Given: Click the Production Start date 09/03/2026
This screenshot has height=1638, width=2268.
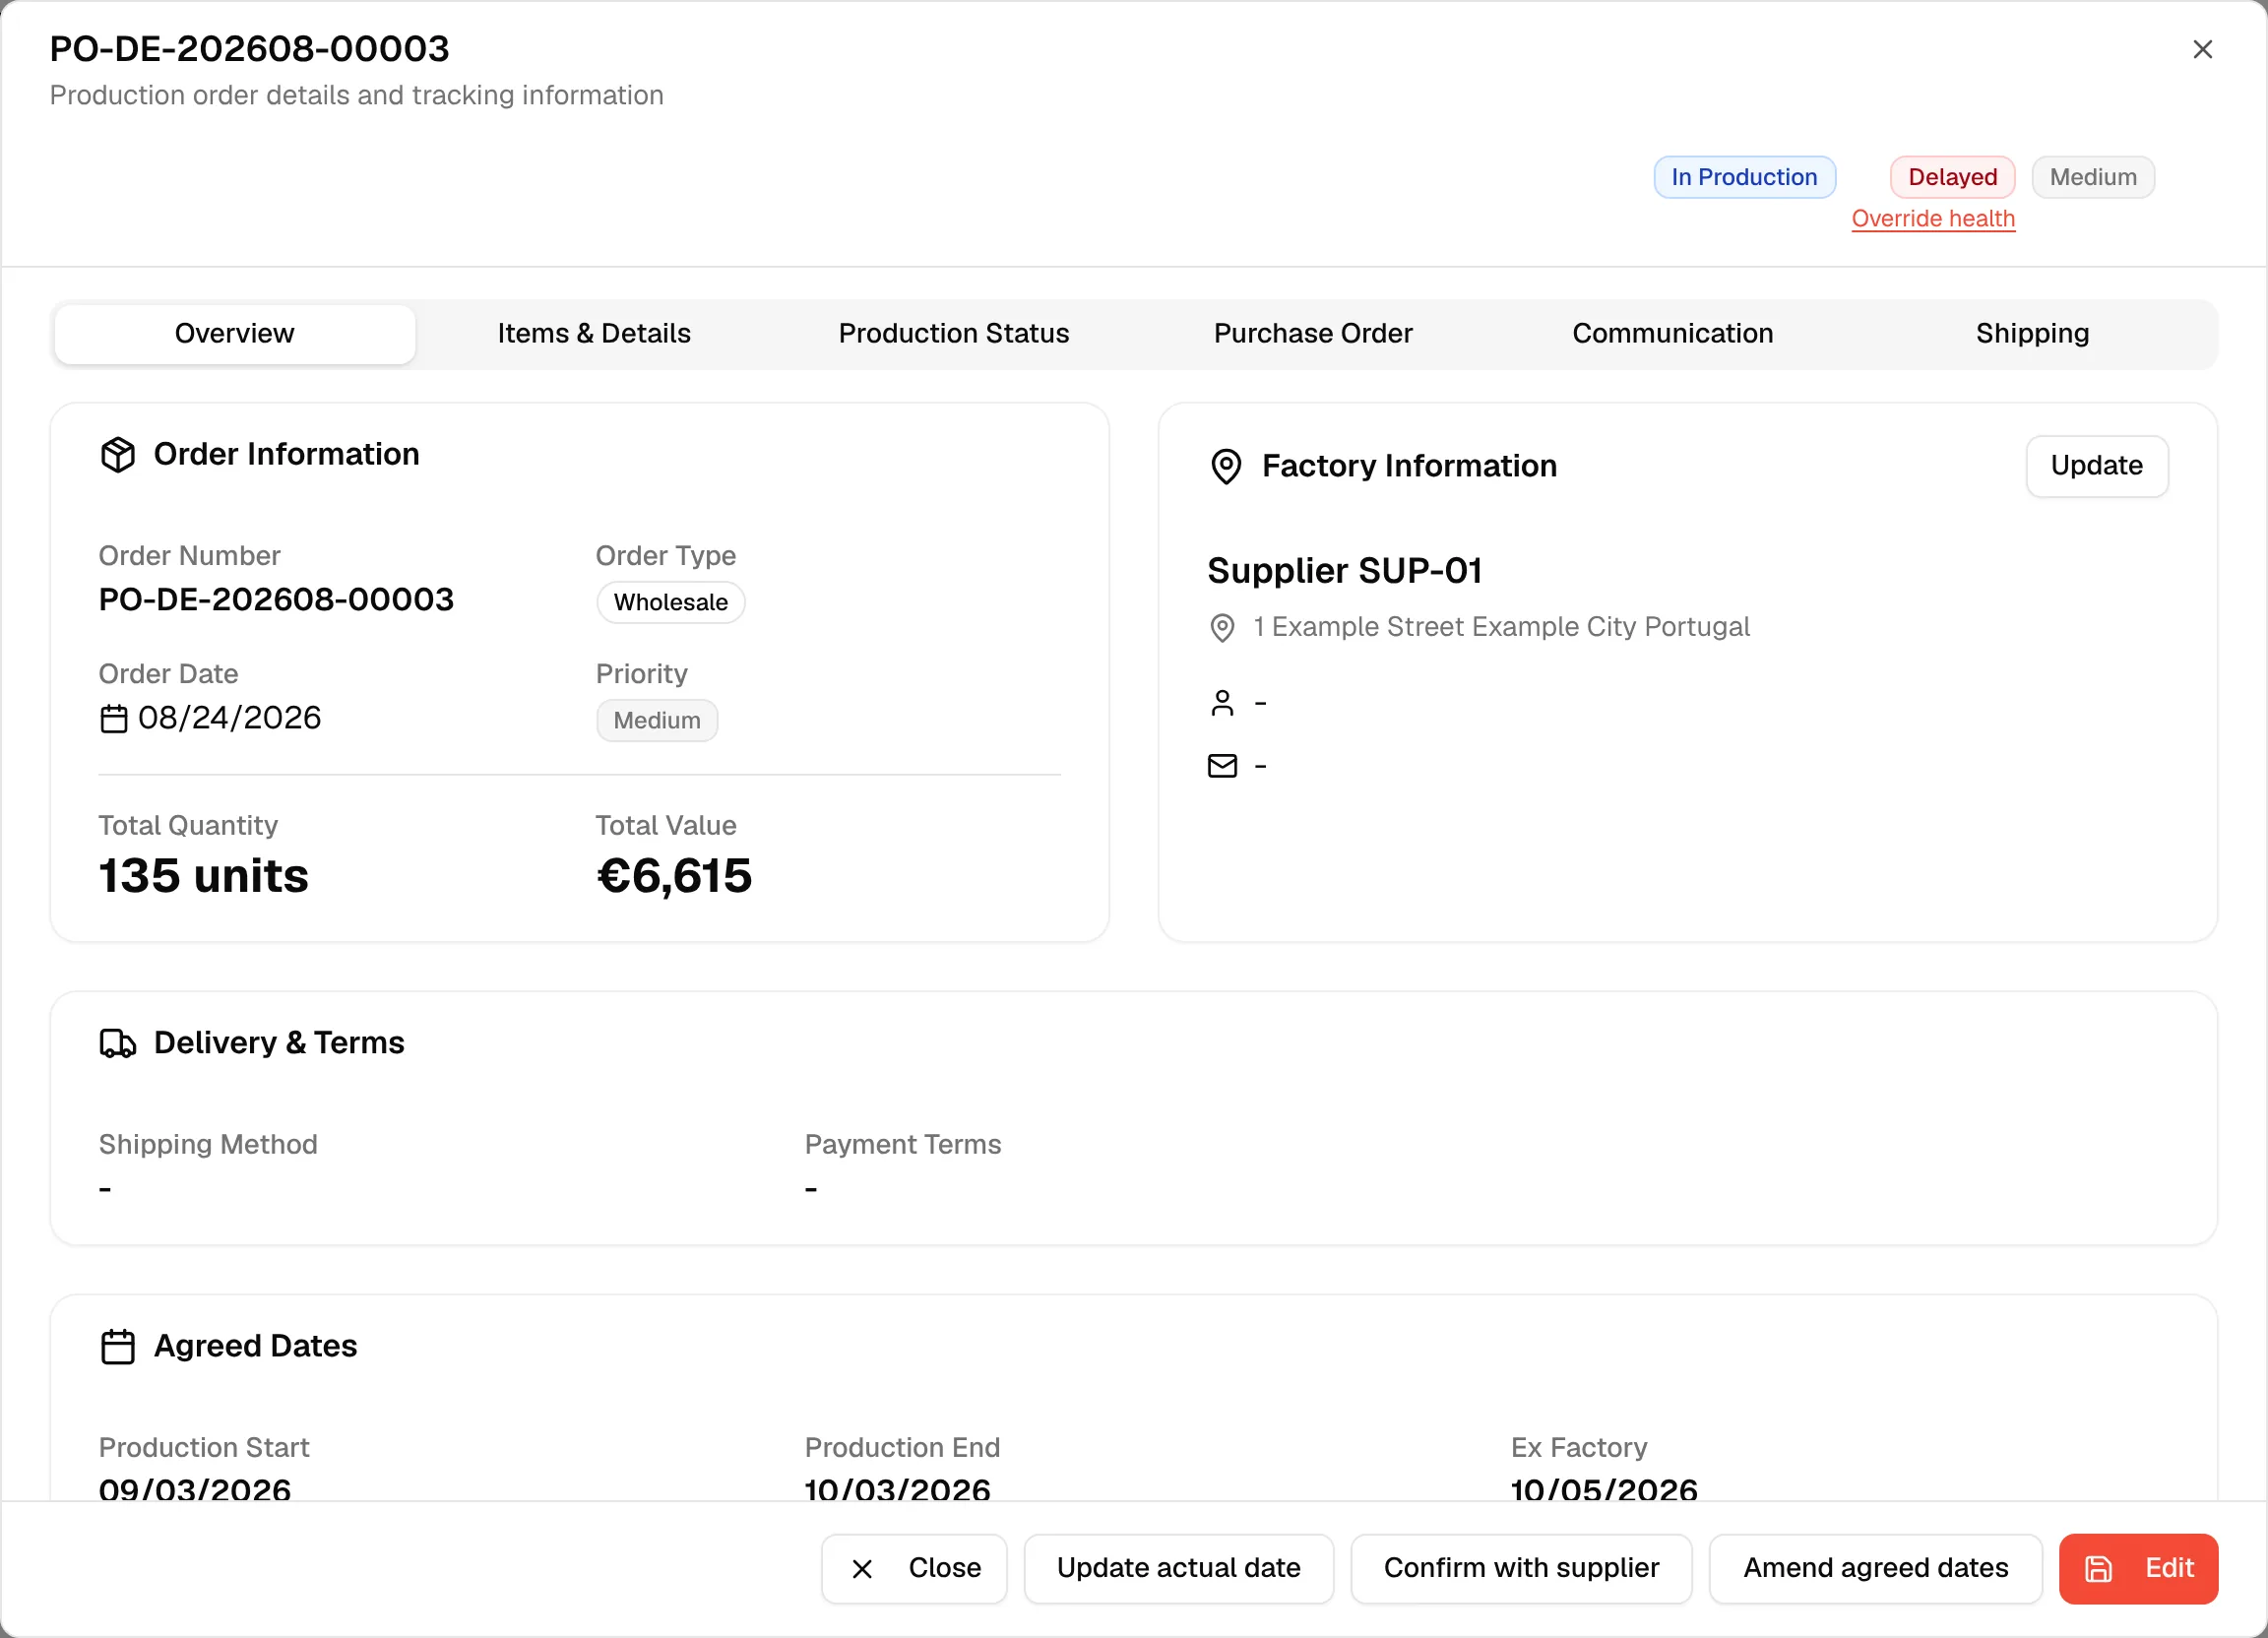Looking at the screenshot, I should (x=195, y=1490).
